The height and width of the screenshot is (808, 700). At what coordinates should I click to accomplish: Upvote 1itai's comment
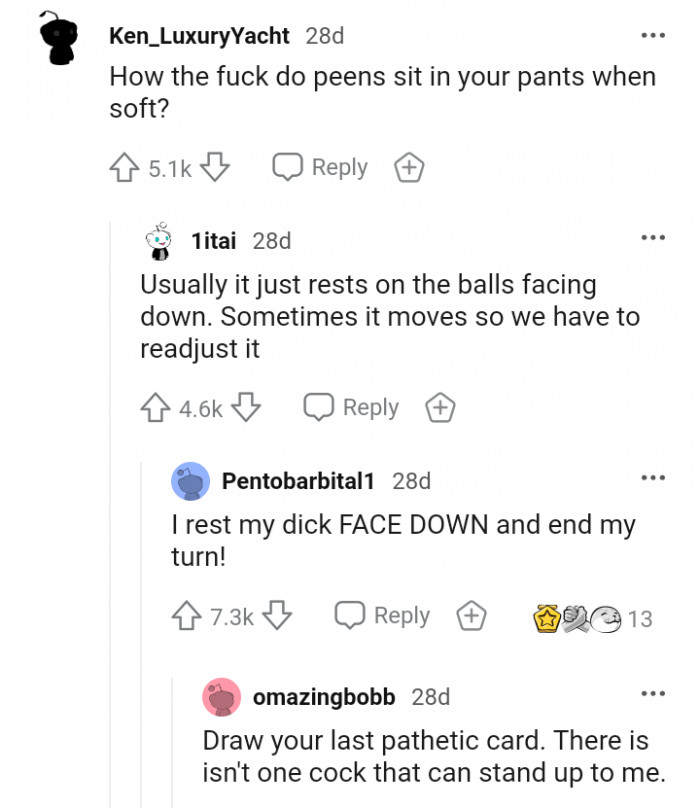tap(156, 408)
